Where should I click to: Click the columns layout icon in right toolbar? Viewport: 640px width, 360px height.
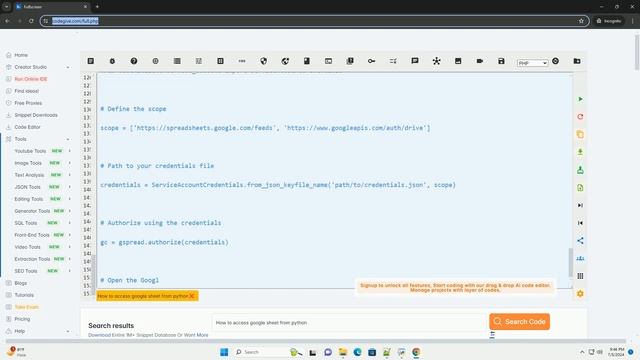click(580, 276)
